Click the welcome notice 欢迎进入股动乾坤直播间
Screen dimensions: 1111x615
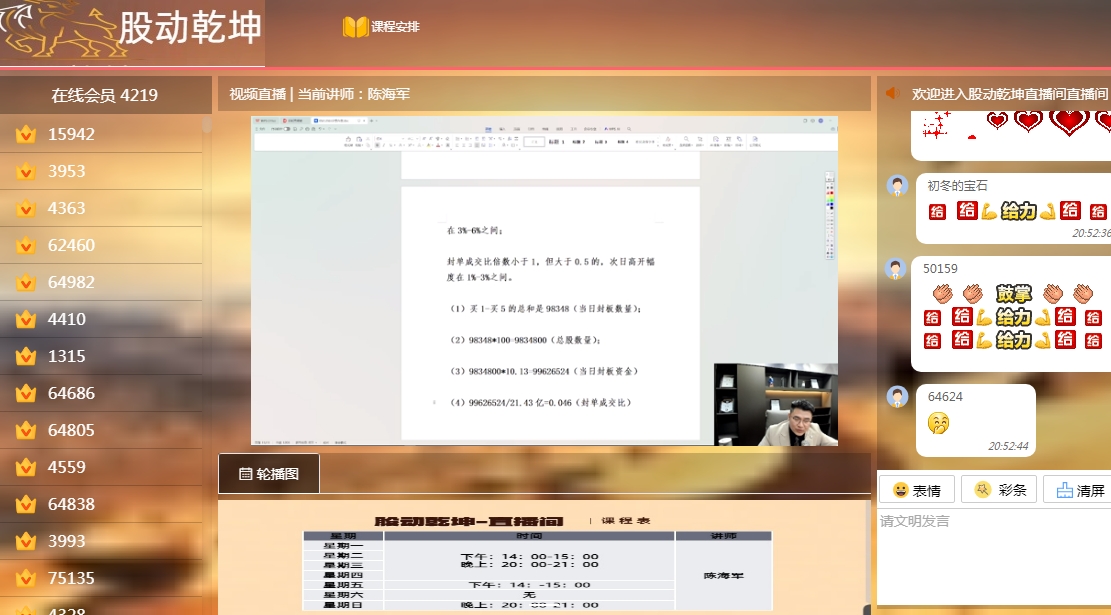click(x=1010, y=94)
